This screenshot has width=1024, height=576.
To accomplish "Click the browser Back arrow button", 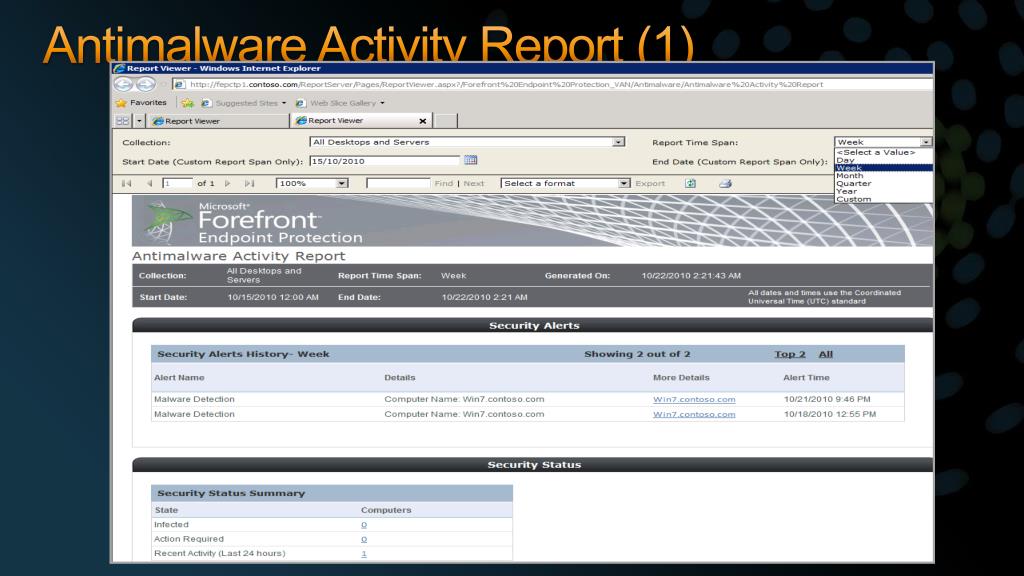I will coord(123,84).
